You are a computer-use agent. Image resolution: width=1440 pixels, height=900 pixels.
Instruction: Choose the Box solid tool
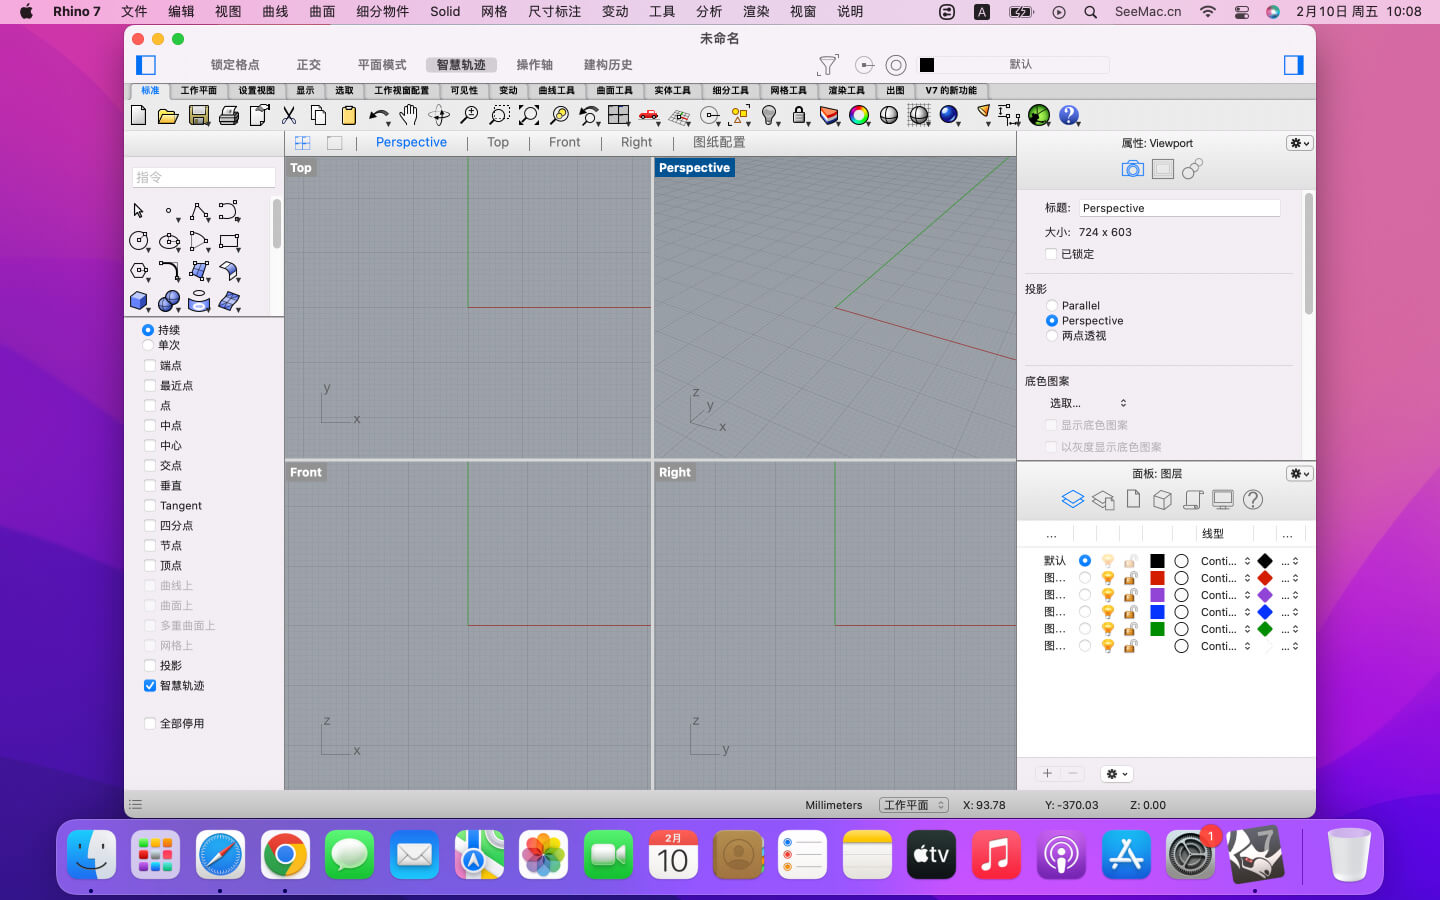pyautogui.click(x=139, y=301)
